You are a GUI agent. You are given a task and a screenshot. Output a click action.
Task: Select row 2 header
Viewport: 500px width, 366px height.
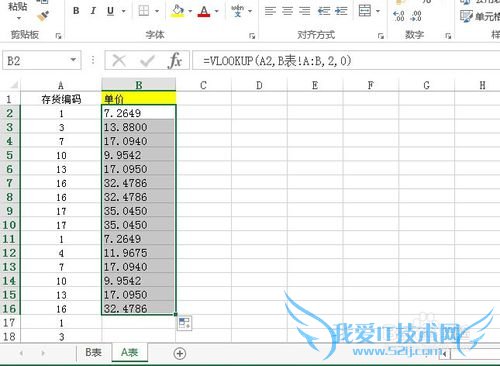point(10,113)
